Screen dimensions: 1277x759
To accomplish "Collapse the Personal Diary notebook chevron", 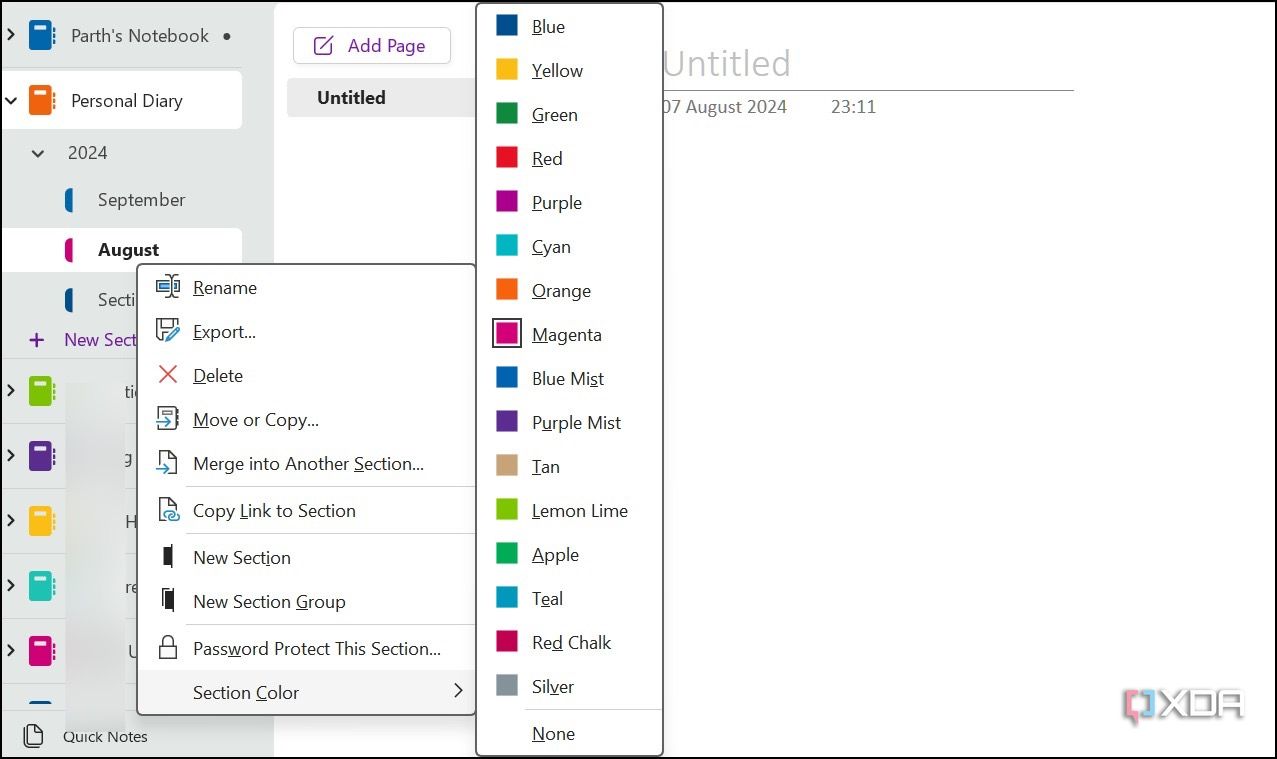I will pos(11,100).
